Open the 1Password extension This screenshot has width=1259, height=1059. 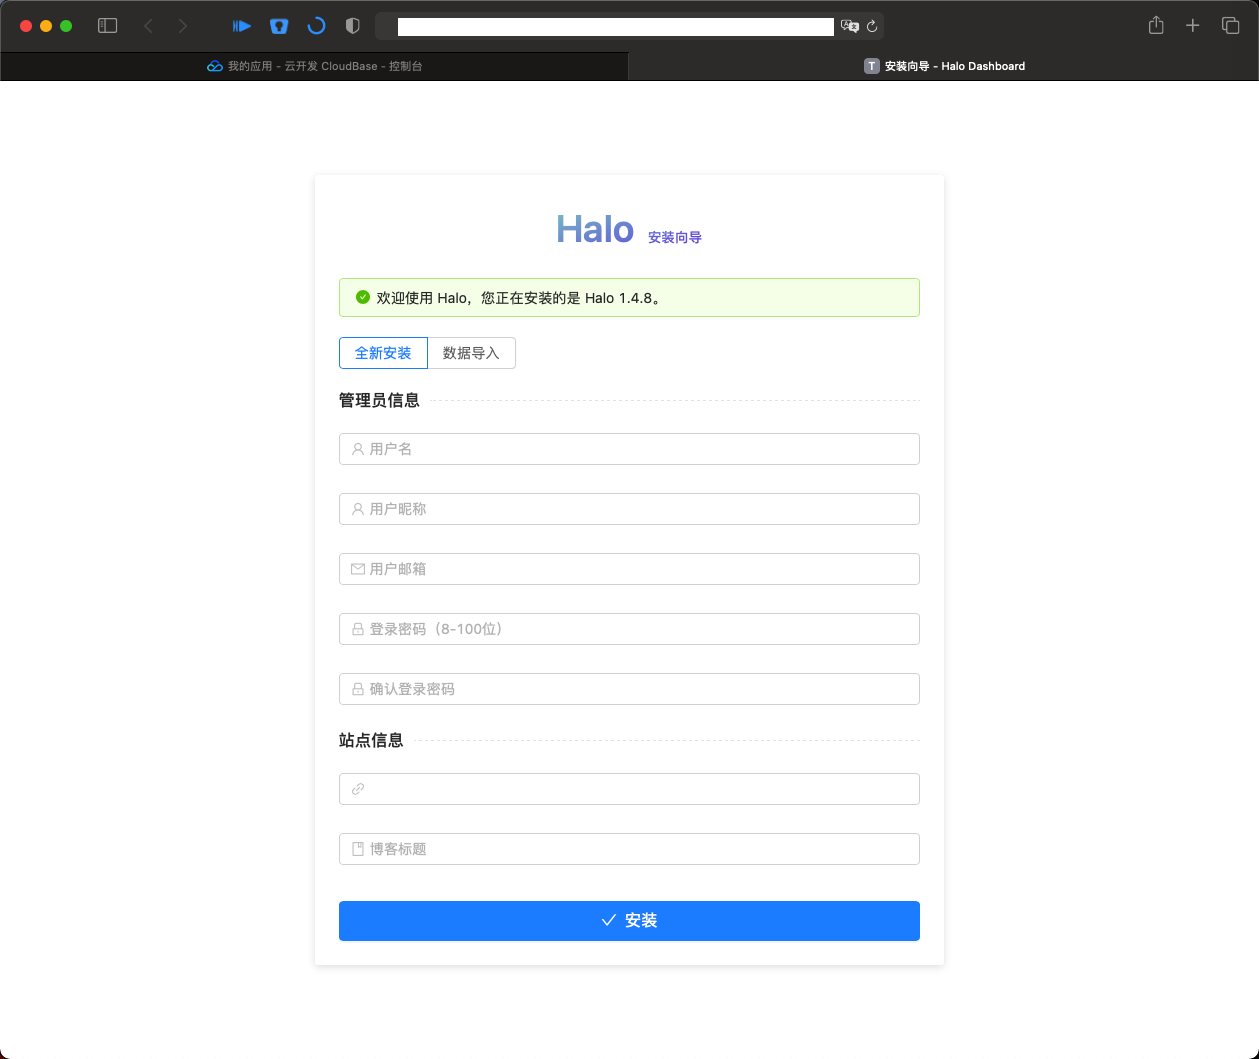click(x=279, y=26)
